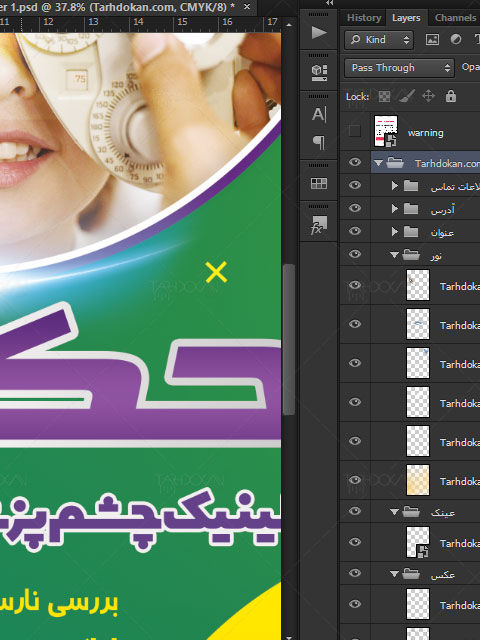Close the document tab
This screenshot has width=480, height=640.
click(247, 7)
